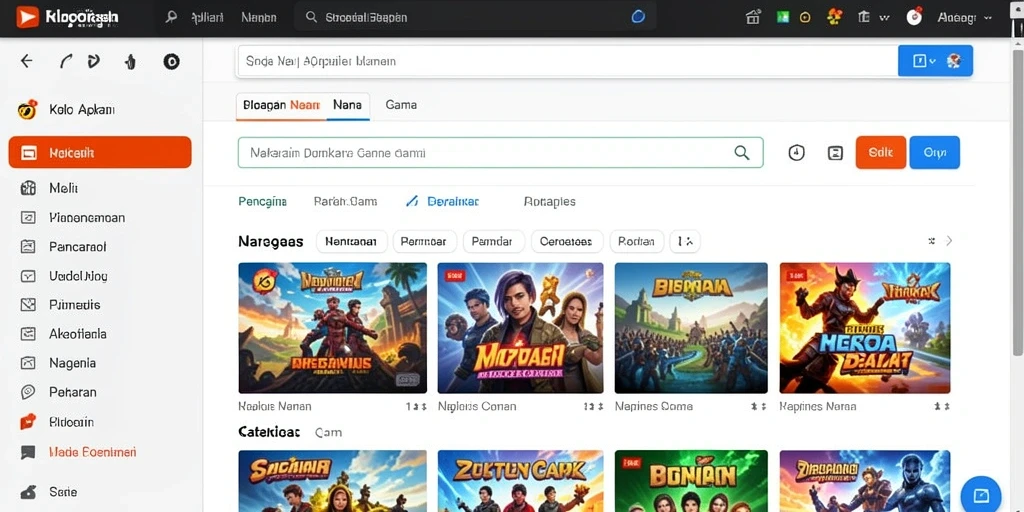Click the magnifier icon beside Apliari
Viewport: 1024px width, 512px height.
coord(171,17)
